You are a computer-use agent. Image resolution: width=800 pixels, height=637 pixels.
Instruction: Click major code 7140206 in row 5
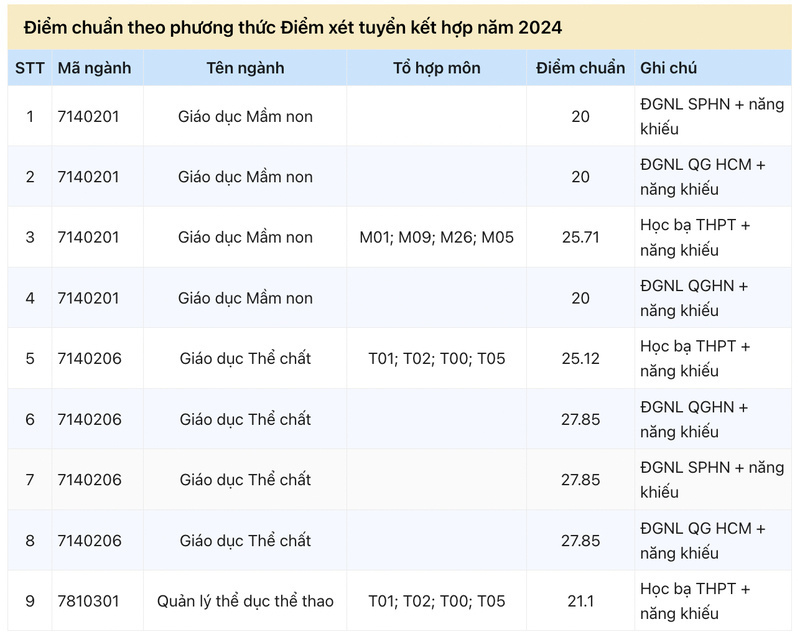(90, 359)
